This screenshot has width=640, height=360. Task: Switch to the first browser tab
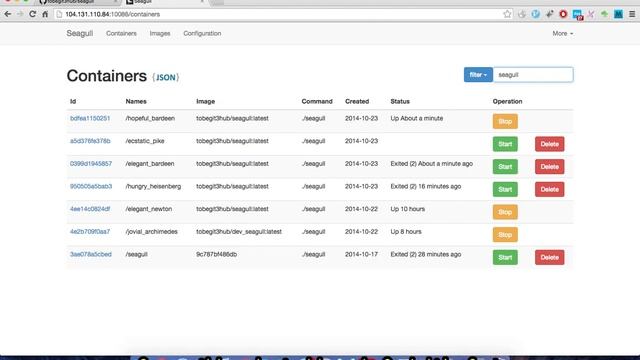(78, 2)
